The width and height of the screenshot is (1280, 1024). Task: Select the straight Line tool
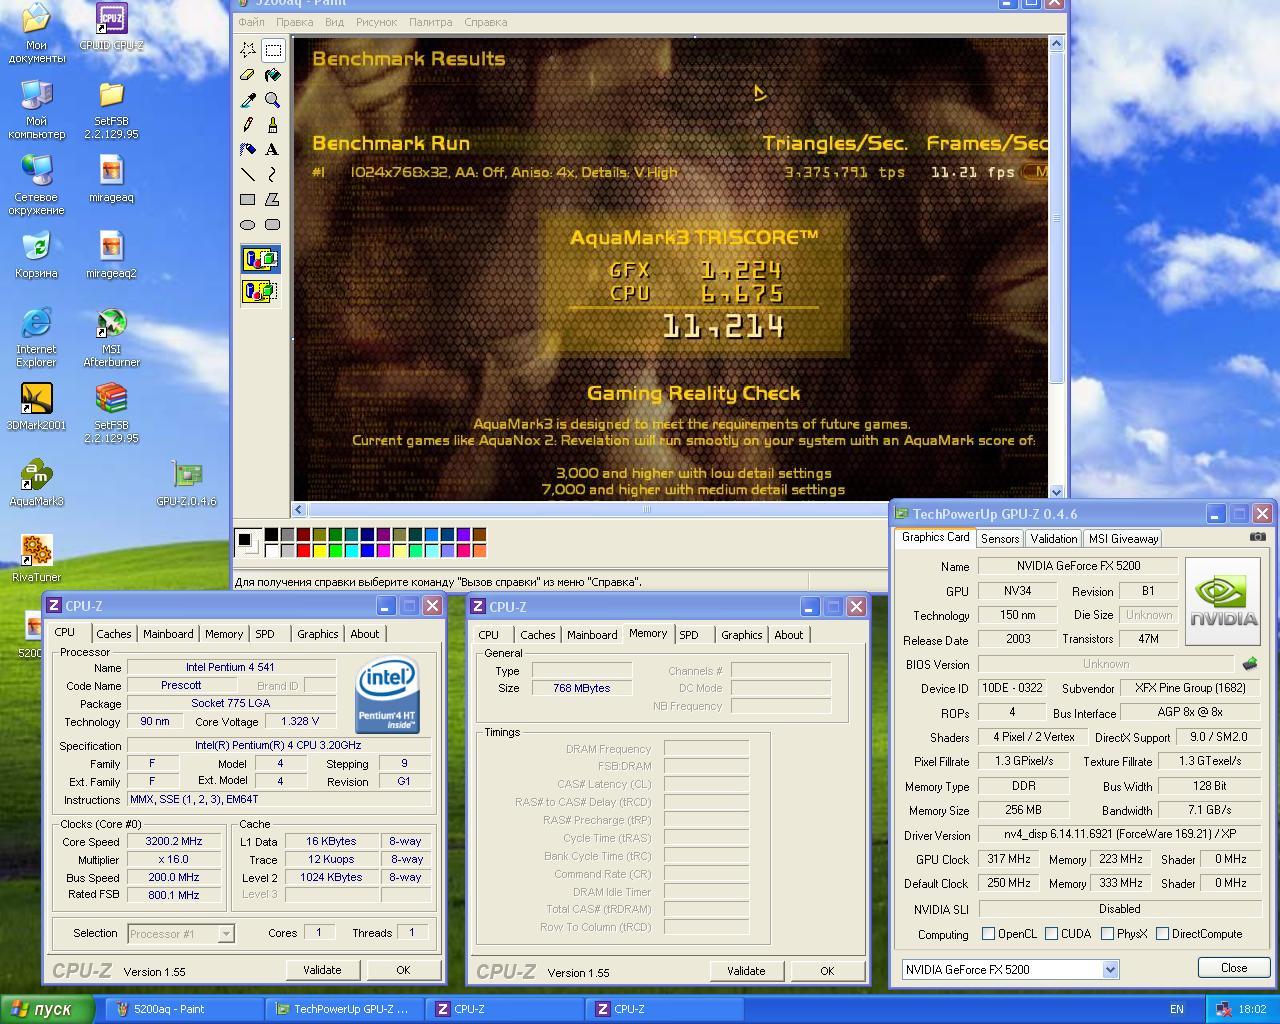248,175
